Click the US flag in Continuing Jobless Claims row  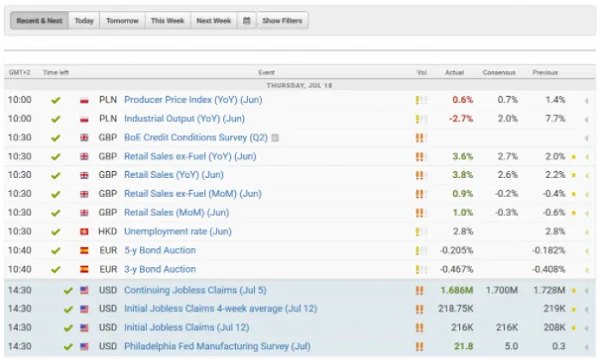click(x=84, y=290)
